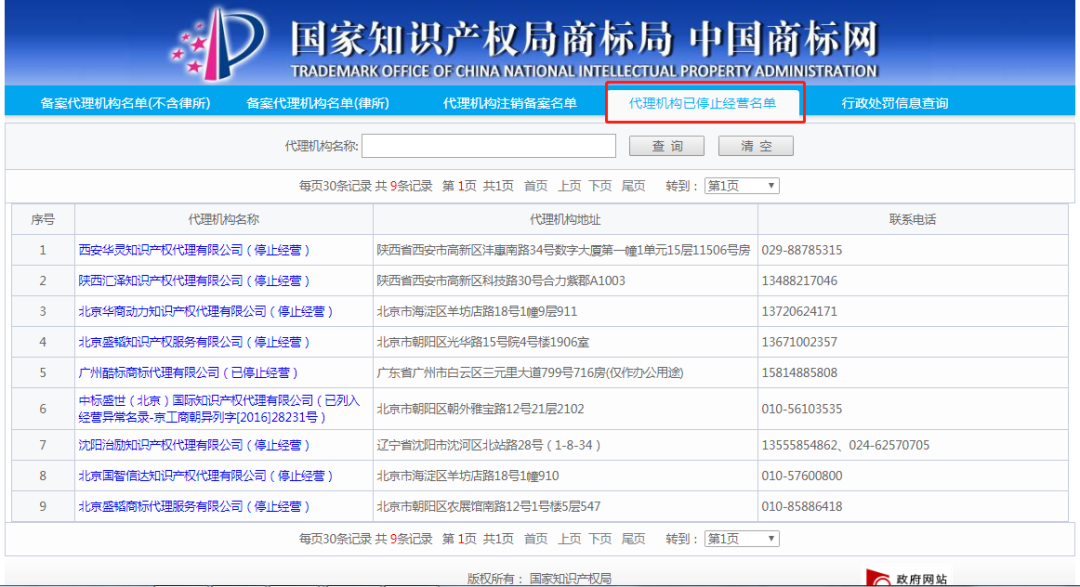Focus the 代理机构名称 input field

tap(489, 146)
